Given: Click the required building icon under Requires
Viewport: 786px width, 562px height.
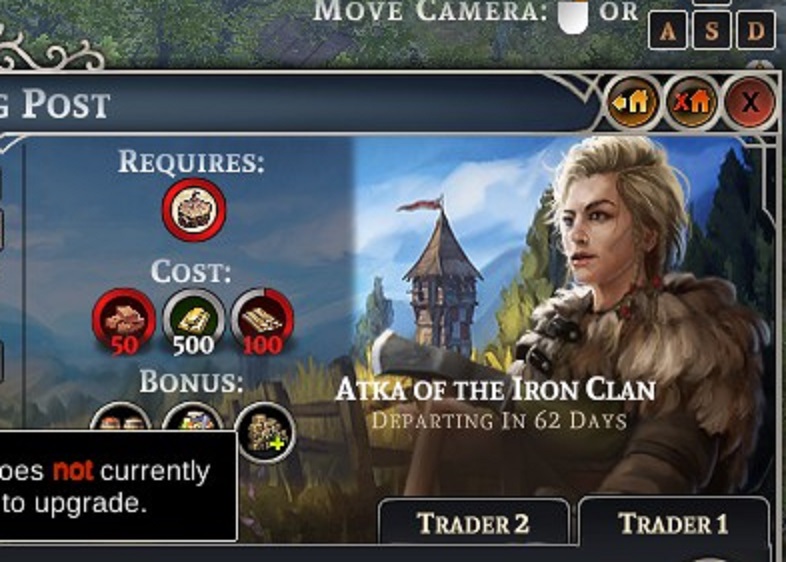Looking at the screenshot, I should 194,209.
